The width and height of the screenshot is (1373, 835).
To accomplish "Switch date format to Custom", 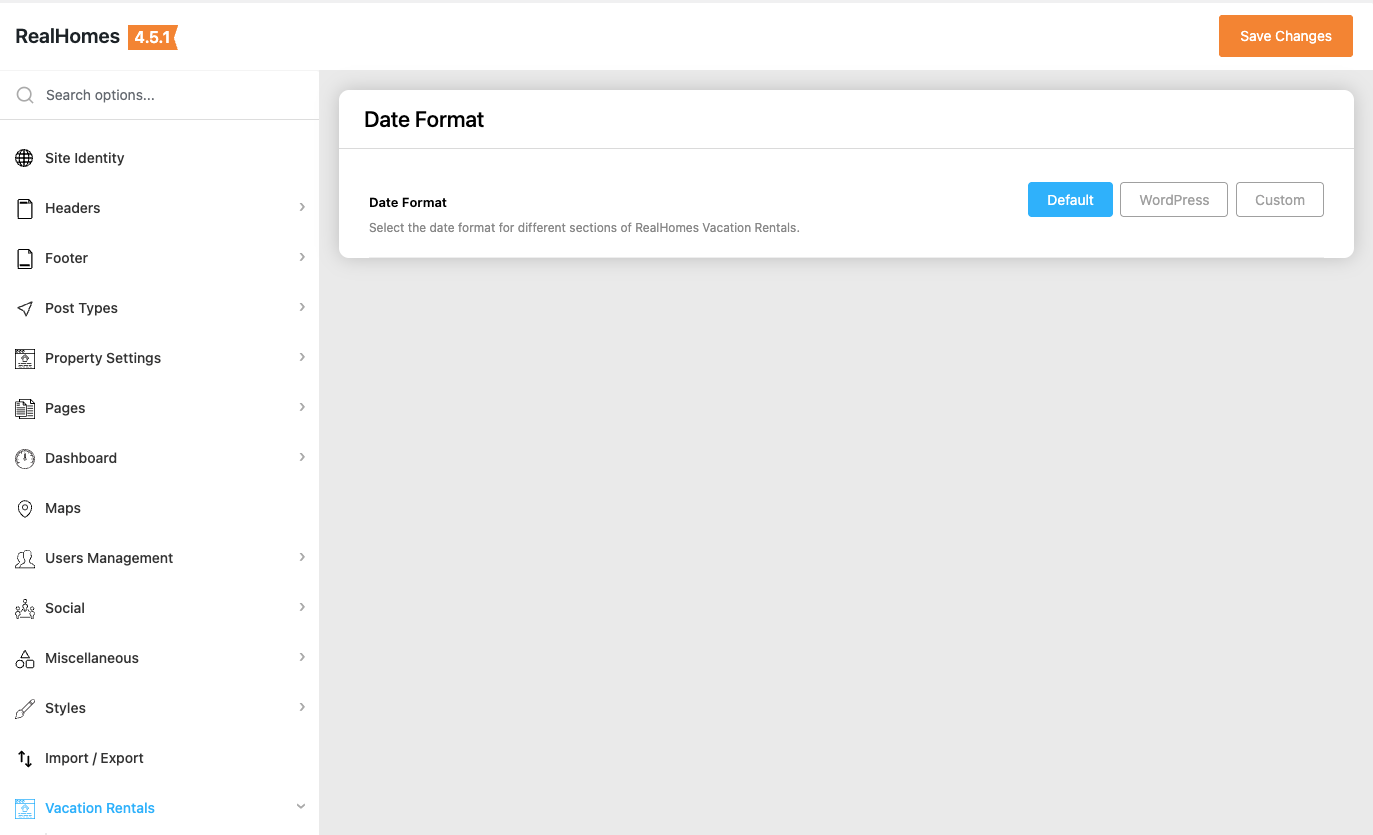I will (x=1280, y=200).
